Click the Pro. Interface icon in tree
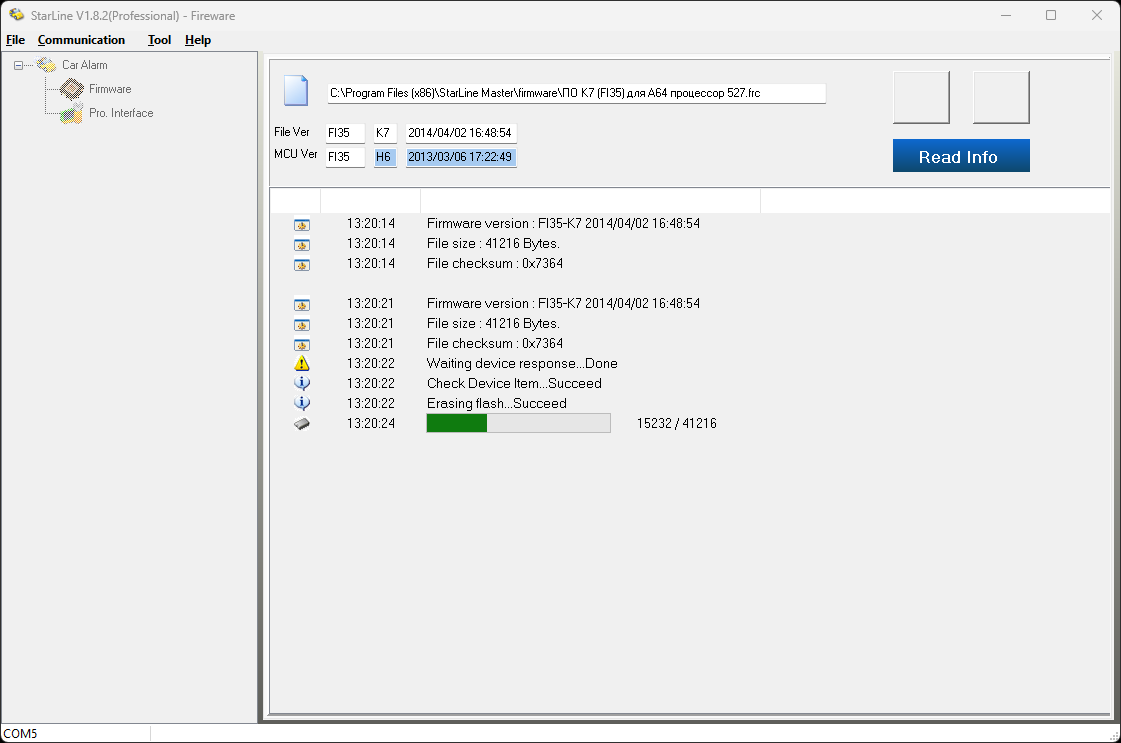Viewport: 1121px width, 743px height. tap(71, 113)
